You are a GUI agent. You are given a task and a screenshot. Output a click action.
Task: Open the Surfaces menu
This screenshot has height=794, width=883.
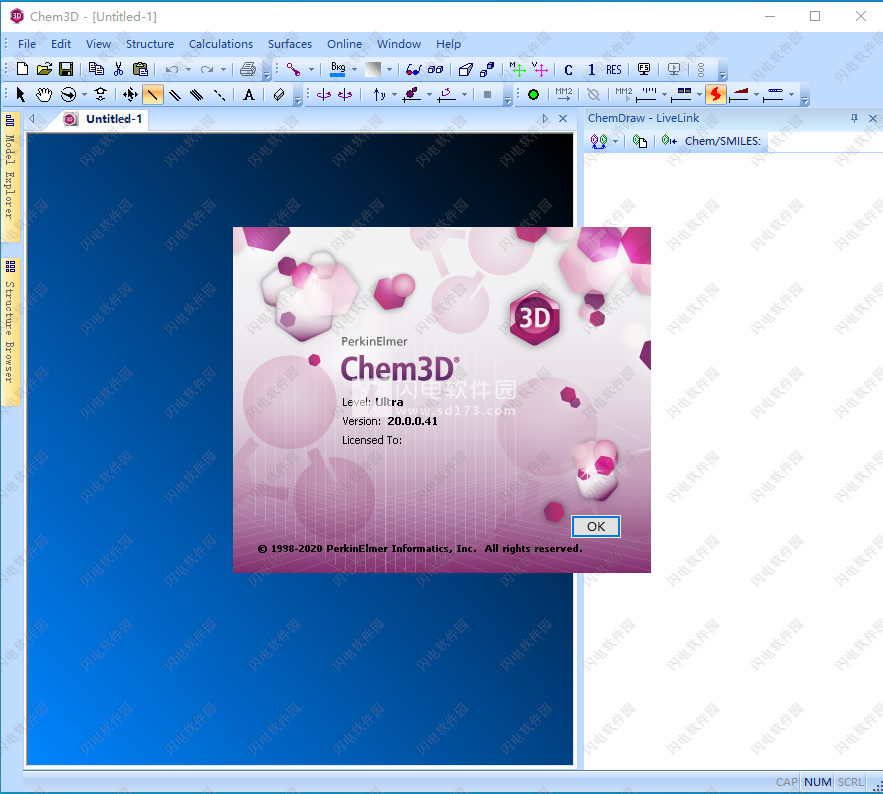290,44
